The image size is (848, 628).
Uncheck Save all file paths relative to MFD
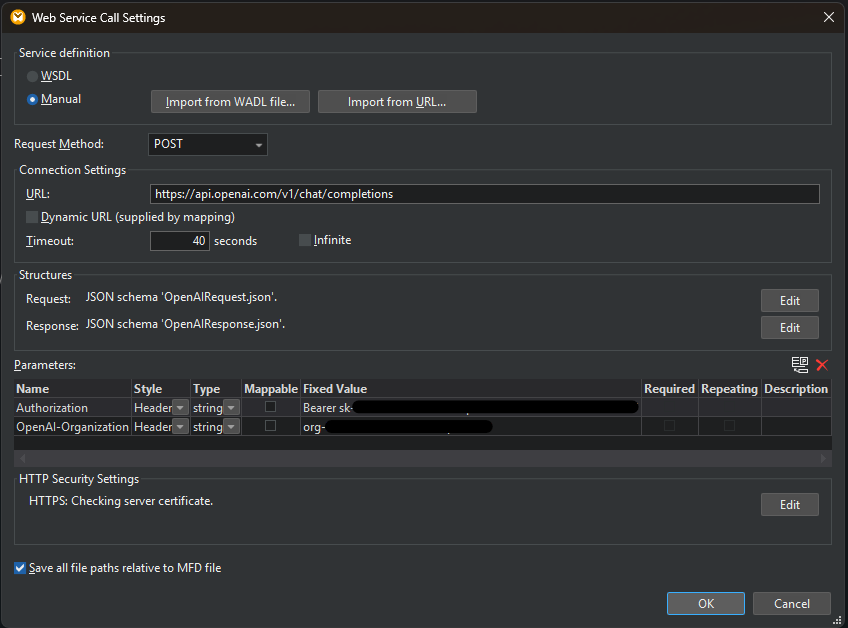coord(19,567)
